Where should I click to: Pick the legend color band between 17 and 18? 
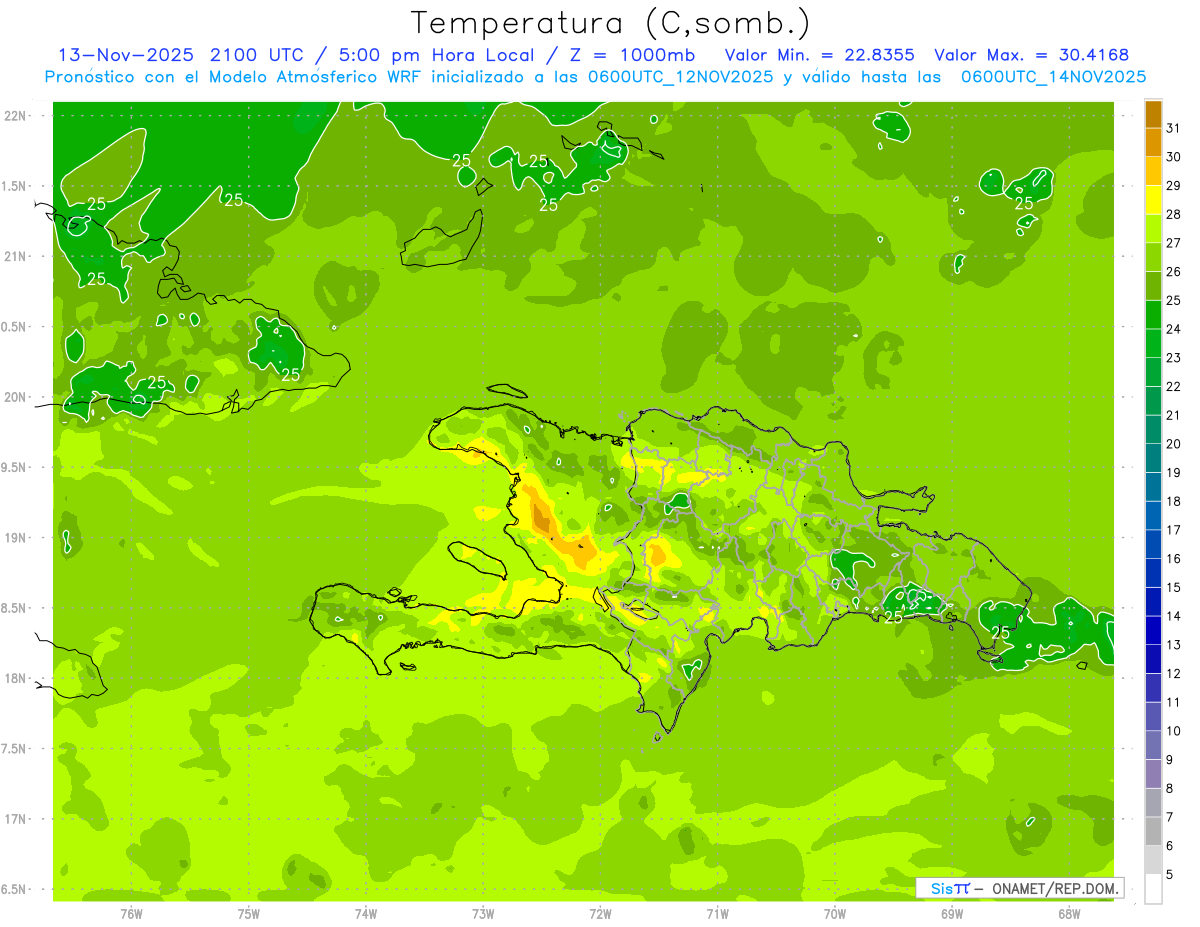tap(1153, 516)
